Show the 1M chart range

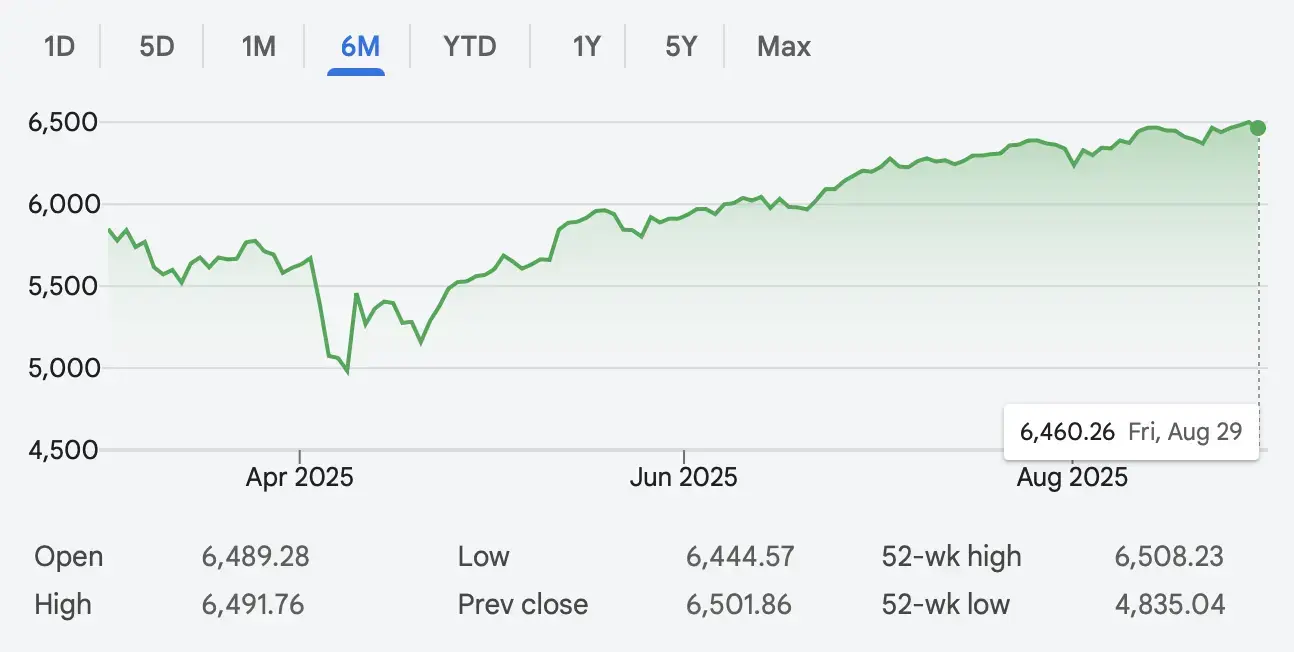pos(259,47)
